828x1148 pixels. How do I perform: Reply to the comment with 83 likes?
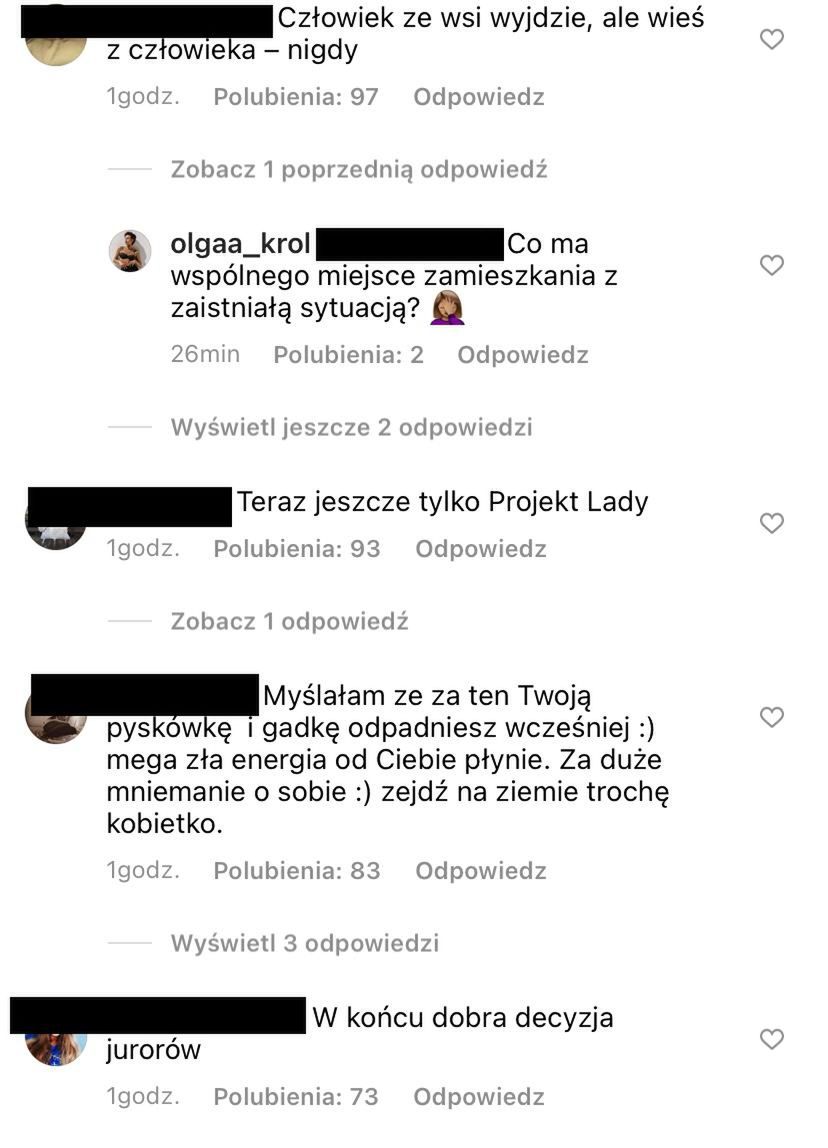point(481,871)
